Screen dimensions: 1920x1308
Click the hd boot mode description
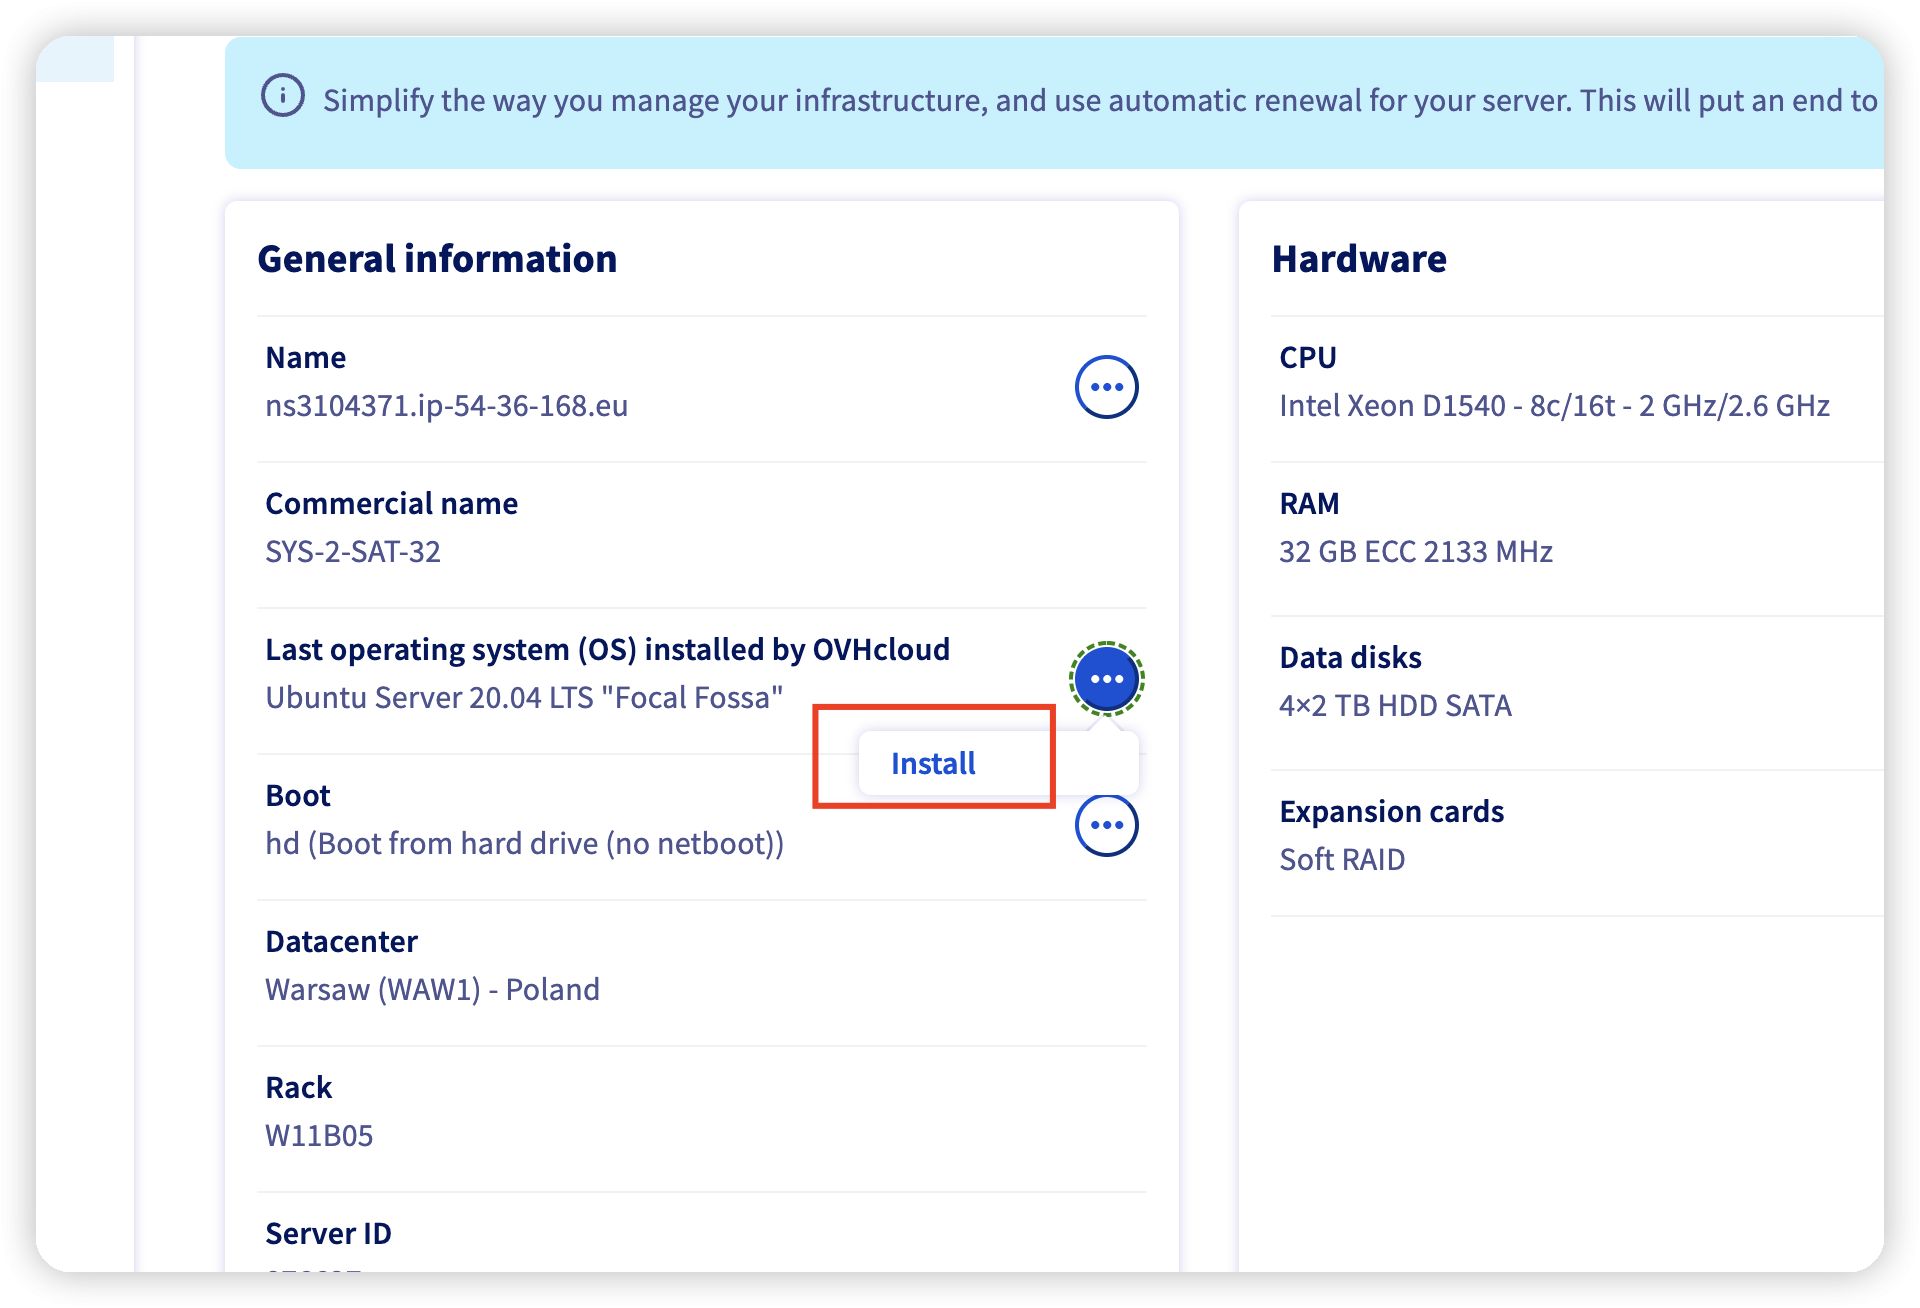[x=524, y=844]
